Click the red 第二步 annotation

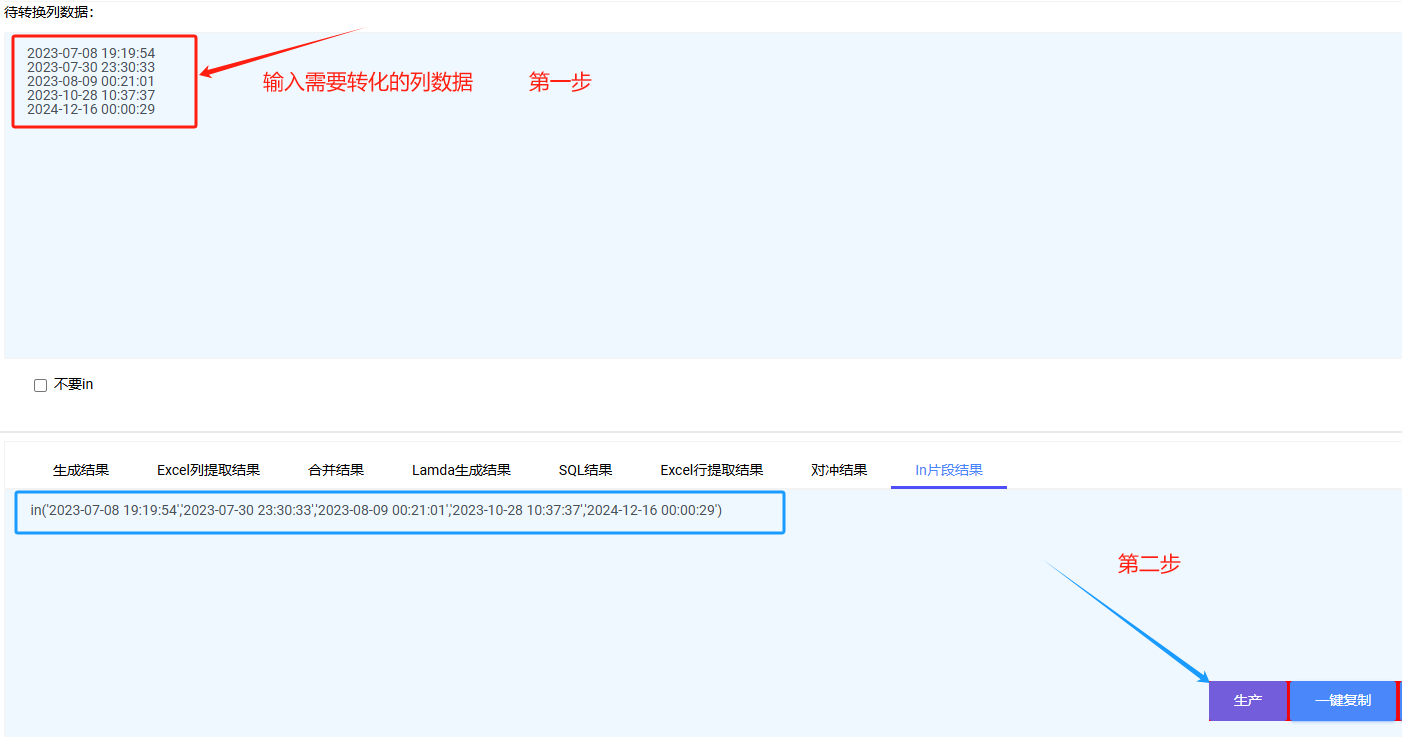[1148, 564]
